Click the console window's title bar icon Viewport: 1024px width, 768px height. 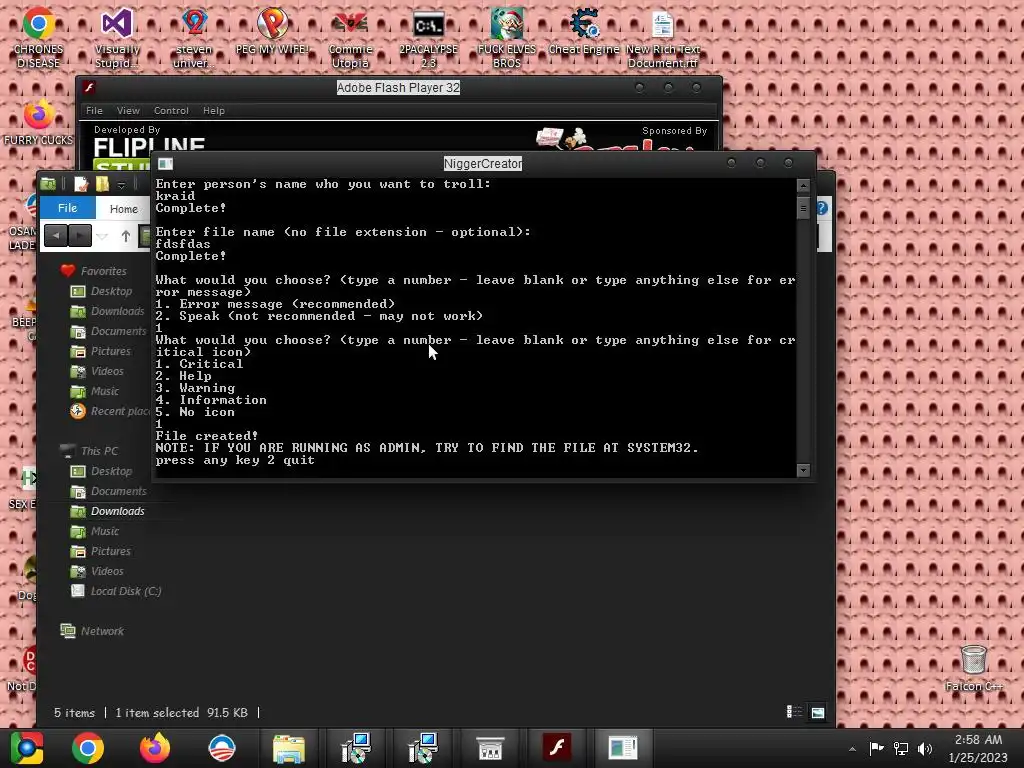coord(165,163)
